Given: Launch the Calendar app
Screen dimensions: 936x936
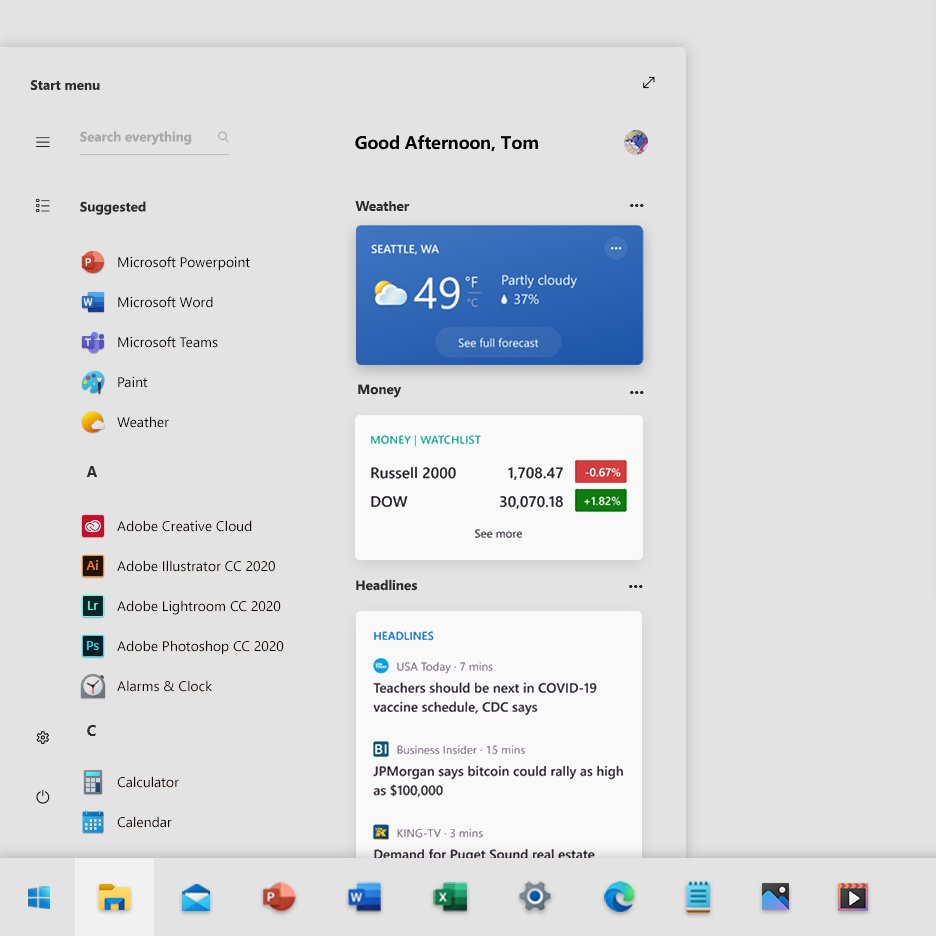Looking at the screenshot, I should pyautogui.click(x=126, y=822).
